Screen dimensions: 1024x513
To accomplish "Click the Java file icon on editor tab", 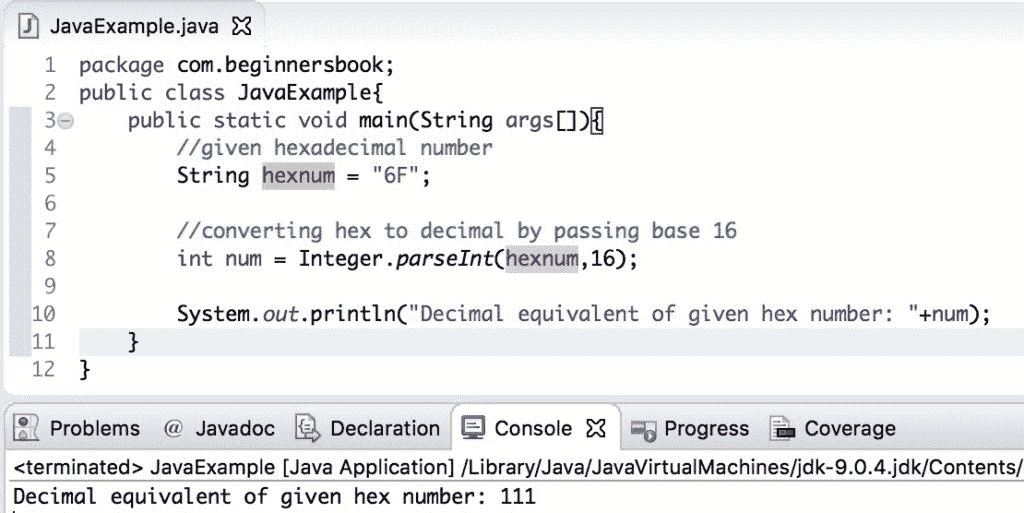I will point(29,23).
